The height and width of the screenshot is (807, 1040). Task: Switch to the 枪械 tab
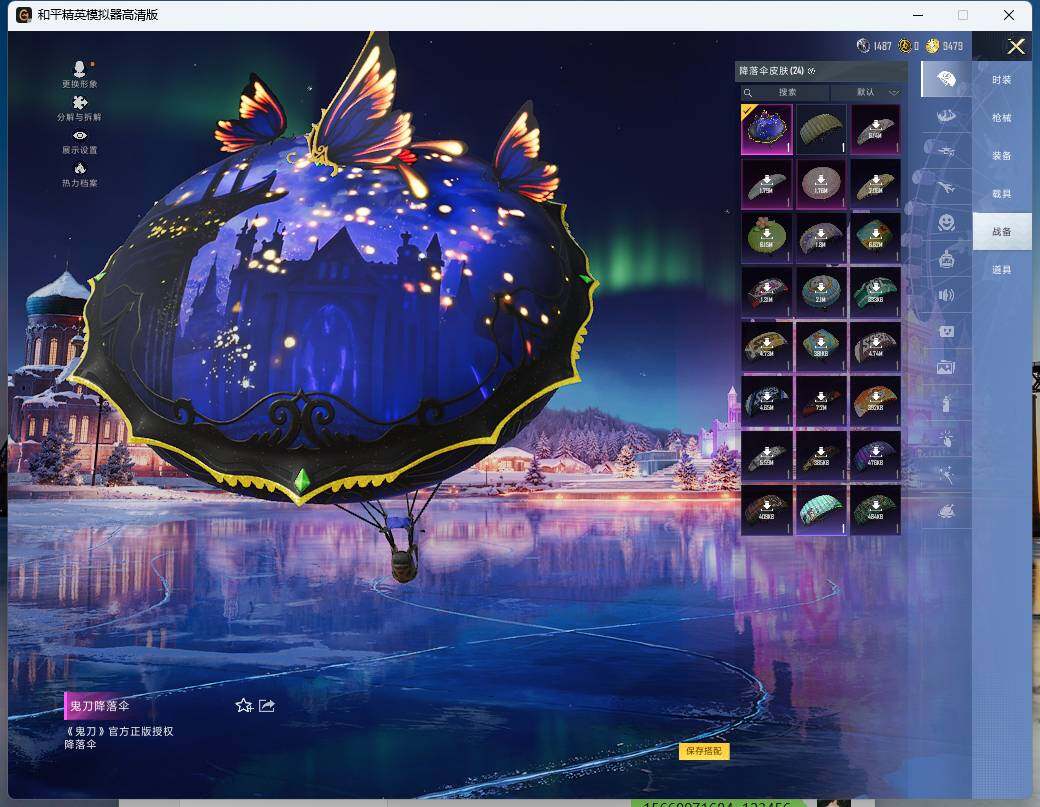point(1002,117)
